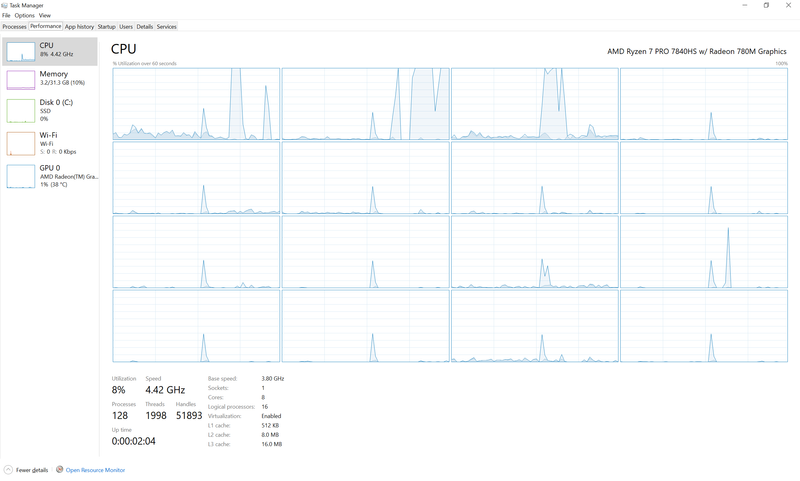The image size is (800, 481).
Task: Click GPU 0 1% (38 °C) text
Action: [54, 185]
